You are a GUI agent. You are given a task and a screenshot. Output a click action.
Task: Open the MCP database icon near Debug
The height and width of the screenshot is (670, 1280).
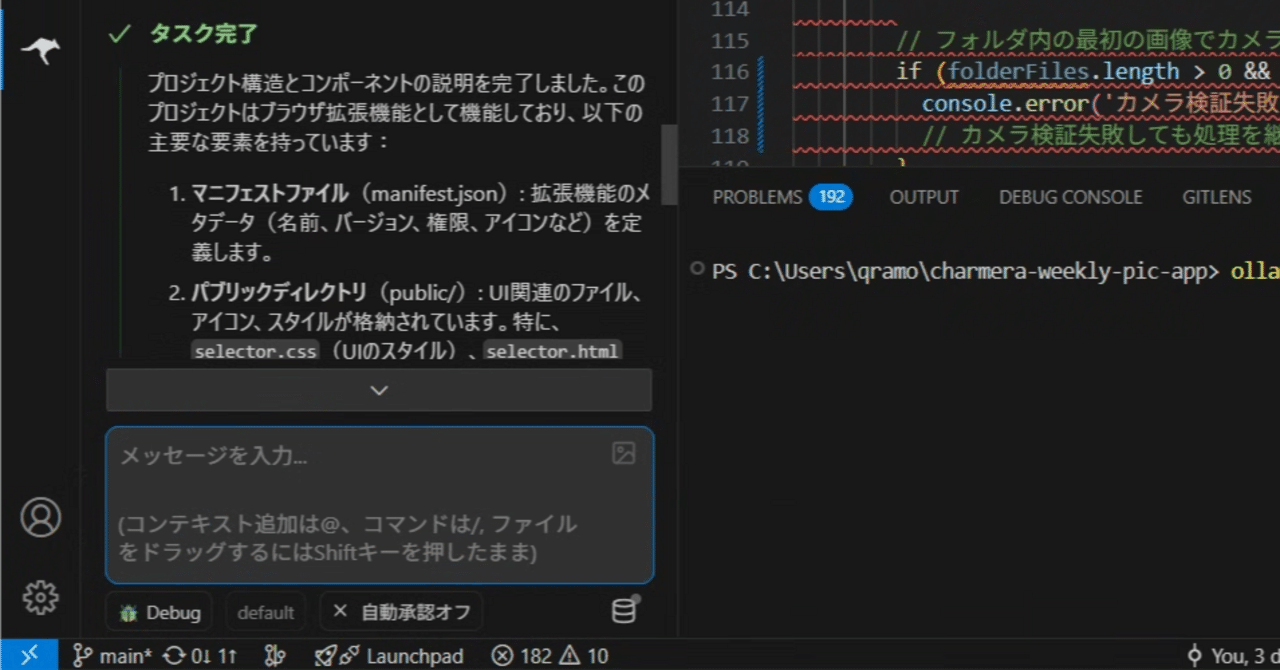[x=623, y=610]
